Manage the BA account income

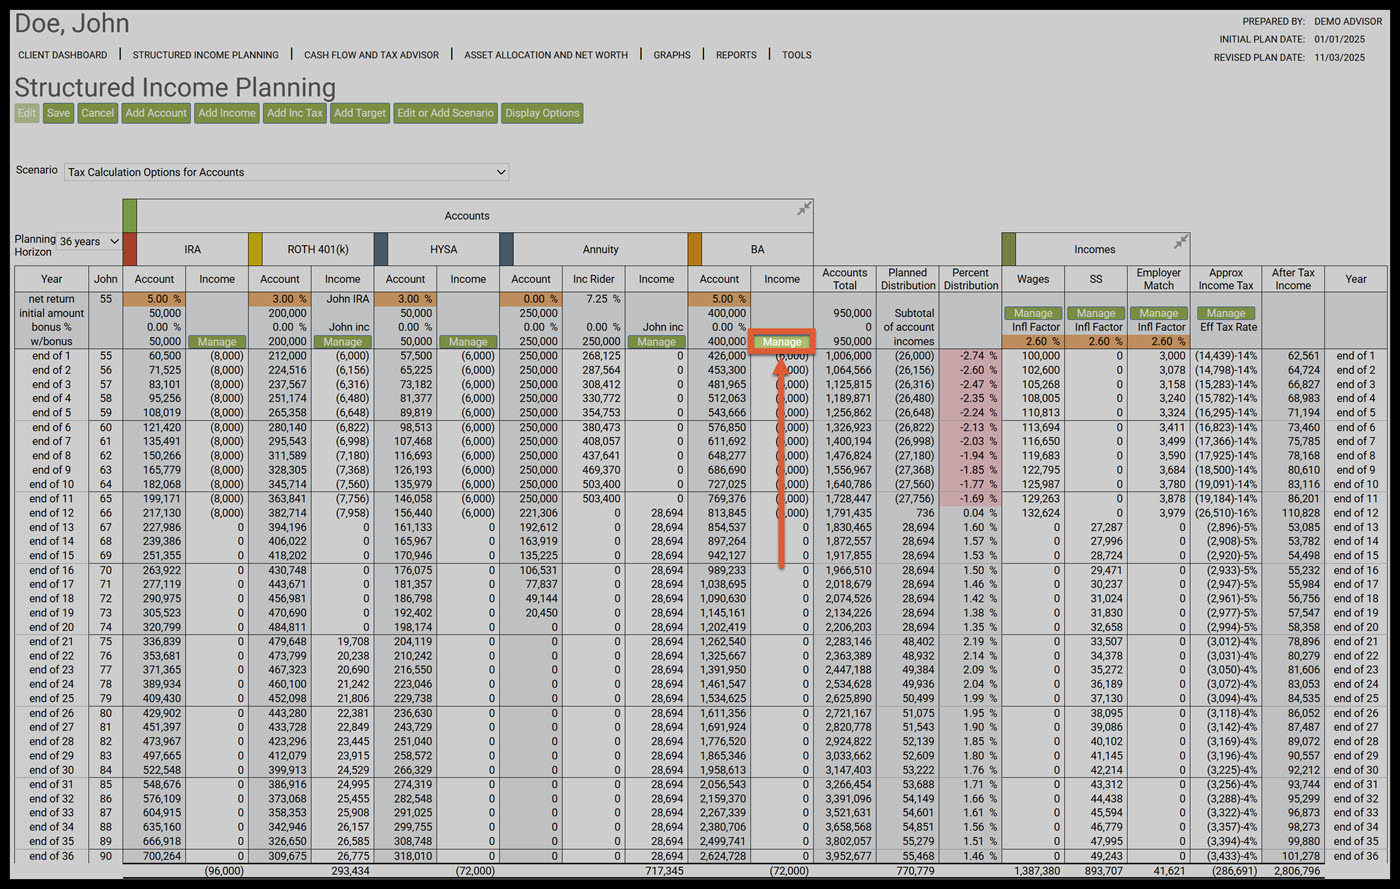pos(782,342)
